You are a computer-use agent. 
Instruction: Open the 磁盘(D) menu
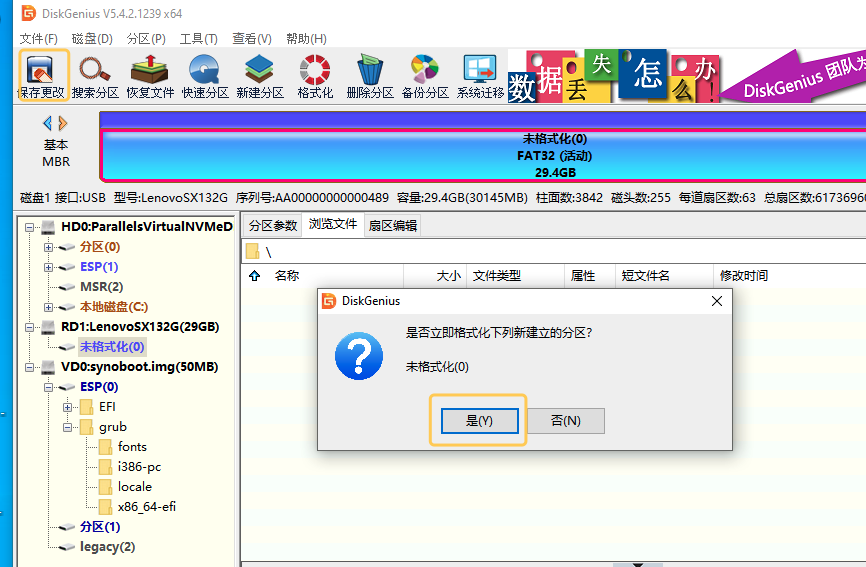(92, 39)
